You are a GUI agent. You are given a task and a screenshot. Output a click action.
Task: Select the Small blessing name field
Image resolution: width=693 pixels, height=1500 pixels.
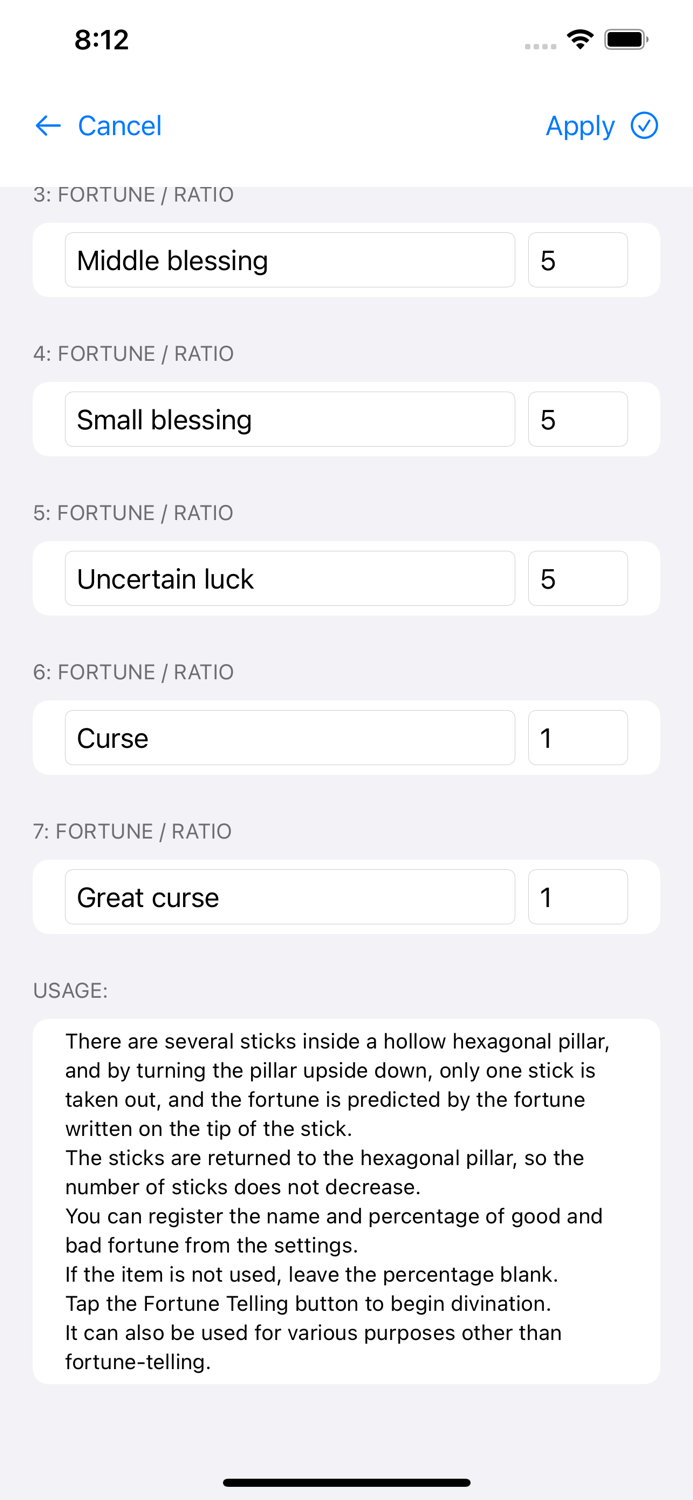coord(289,419)
